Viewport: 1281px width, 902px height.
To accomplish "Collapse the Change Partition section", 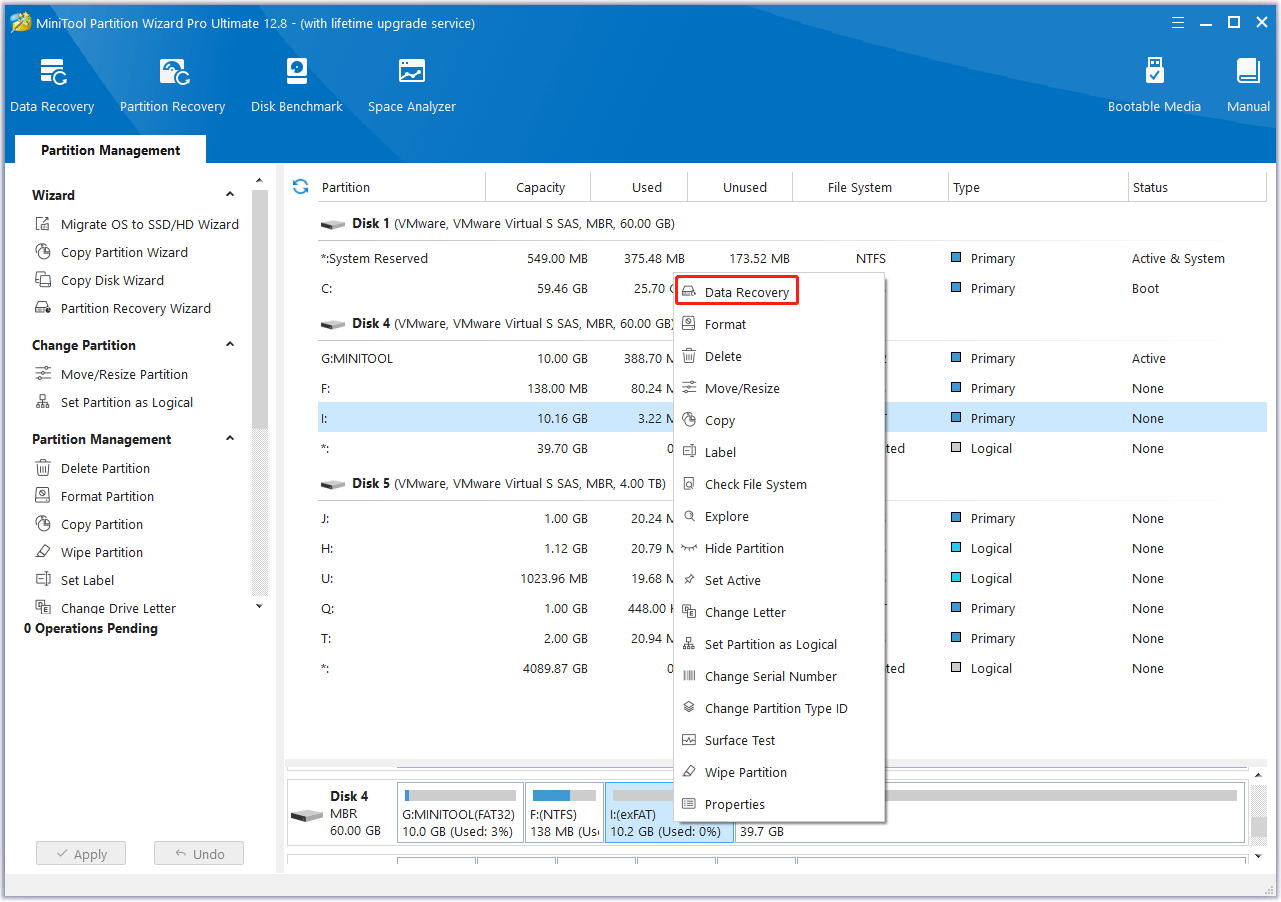I will (x=230, y=345).
